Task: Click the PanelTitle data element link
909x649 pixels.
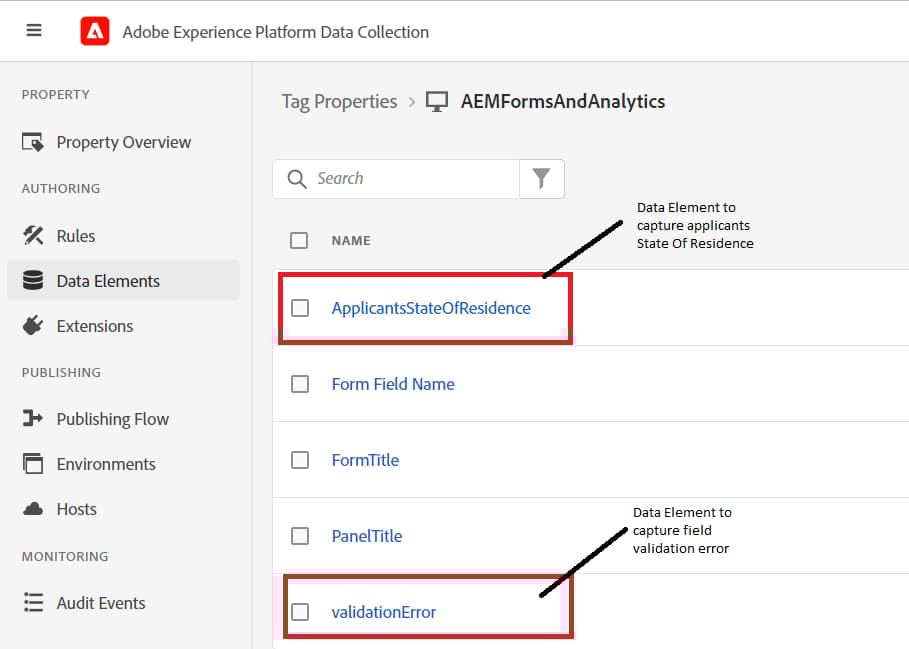Action: point(367,536)
